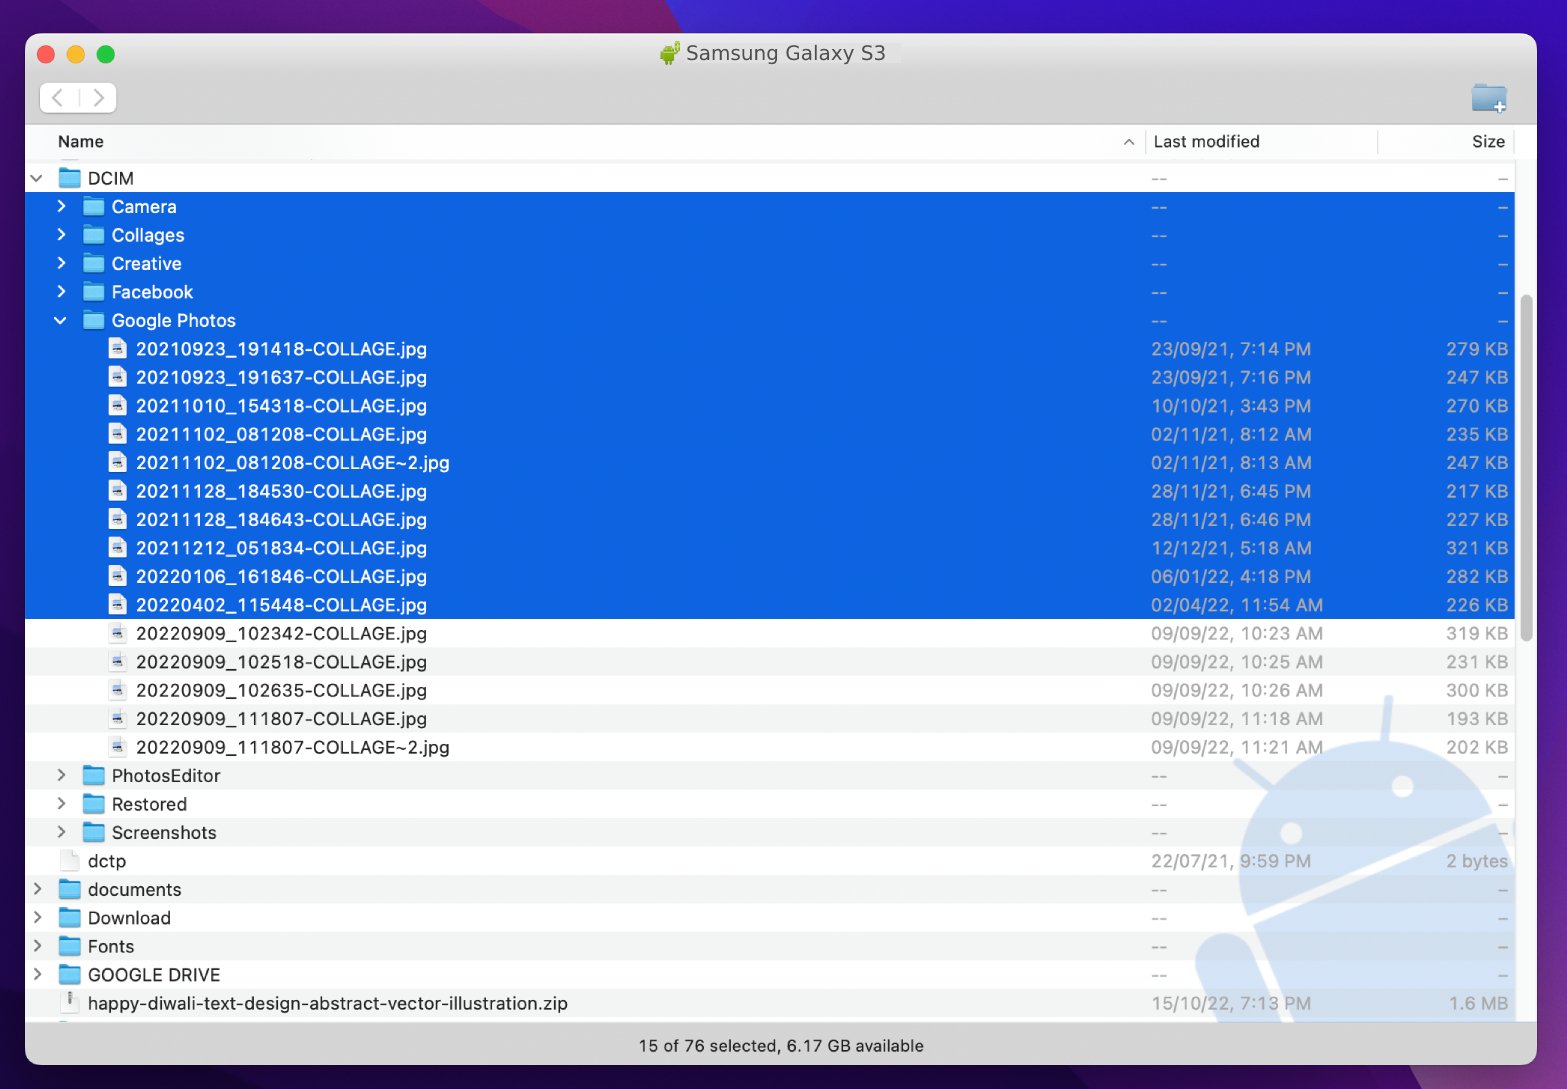Expand the documents folder
The height and width of the screenshot is (1089, 1567).
37,889
